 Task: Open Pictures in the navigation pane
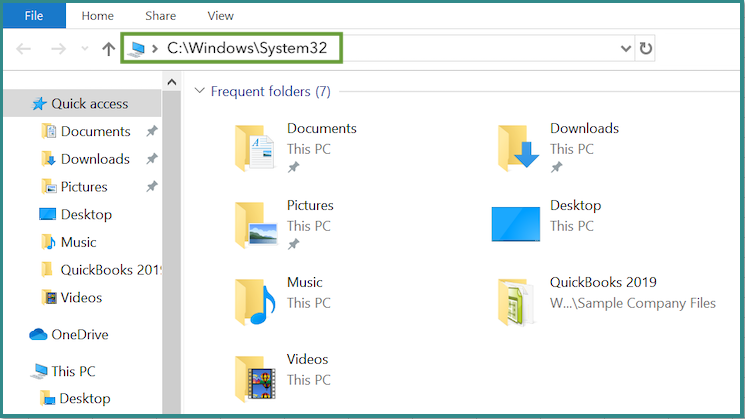84,187
